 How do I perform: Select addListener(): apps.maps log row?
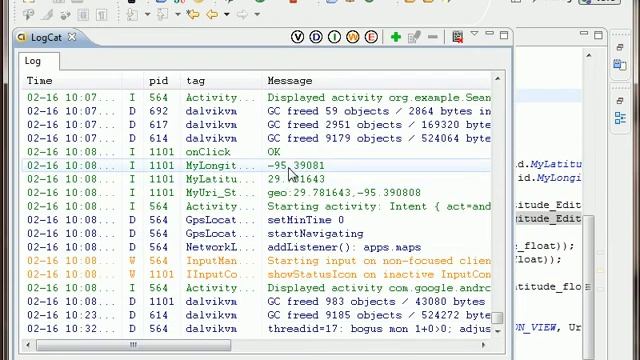(x=256, y=247)
